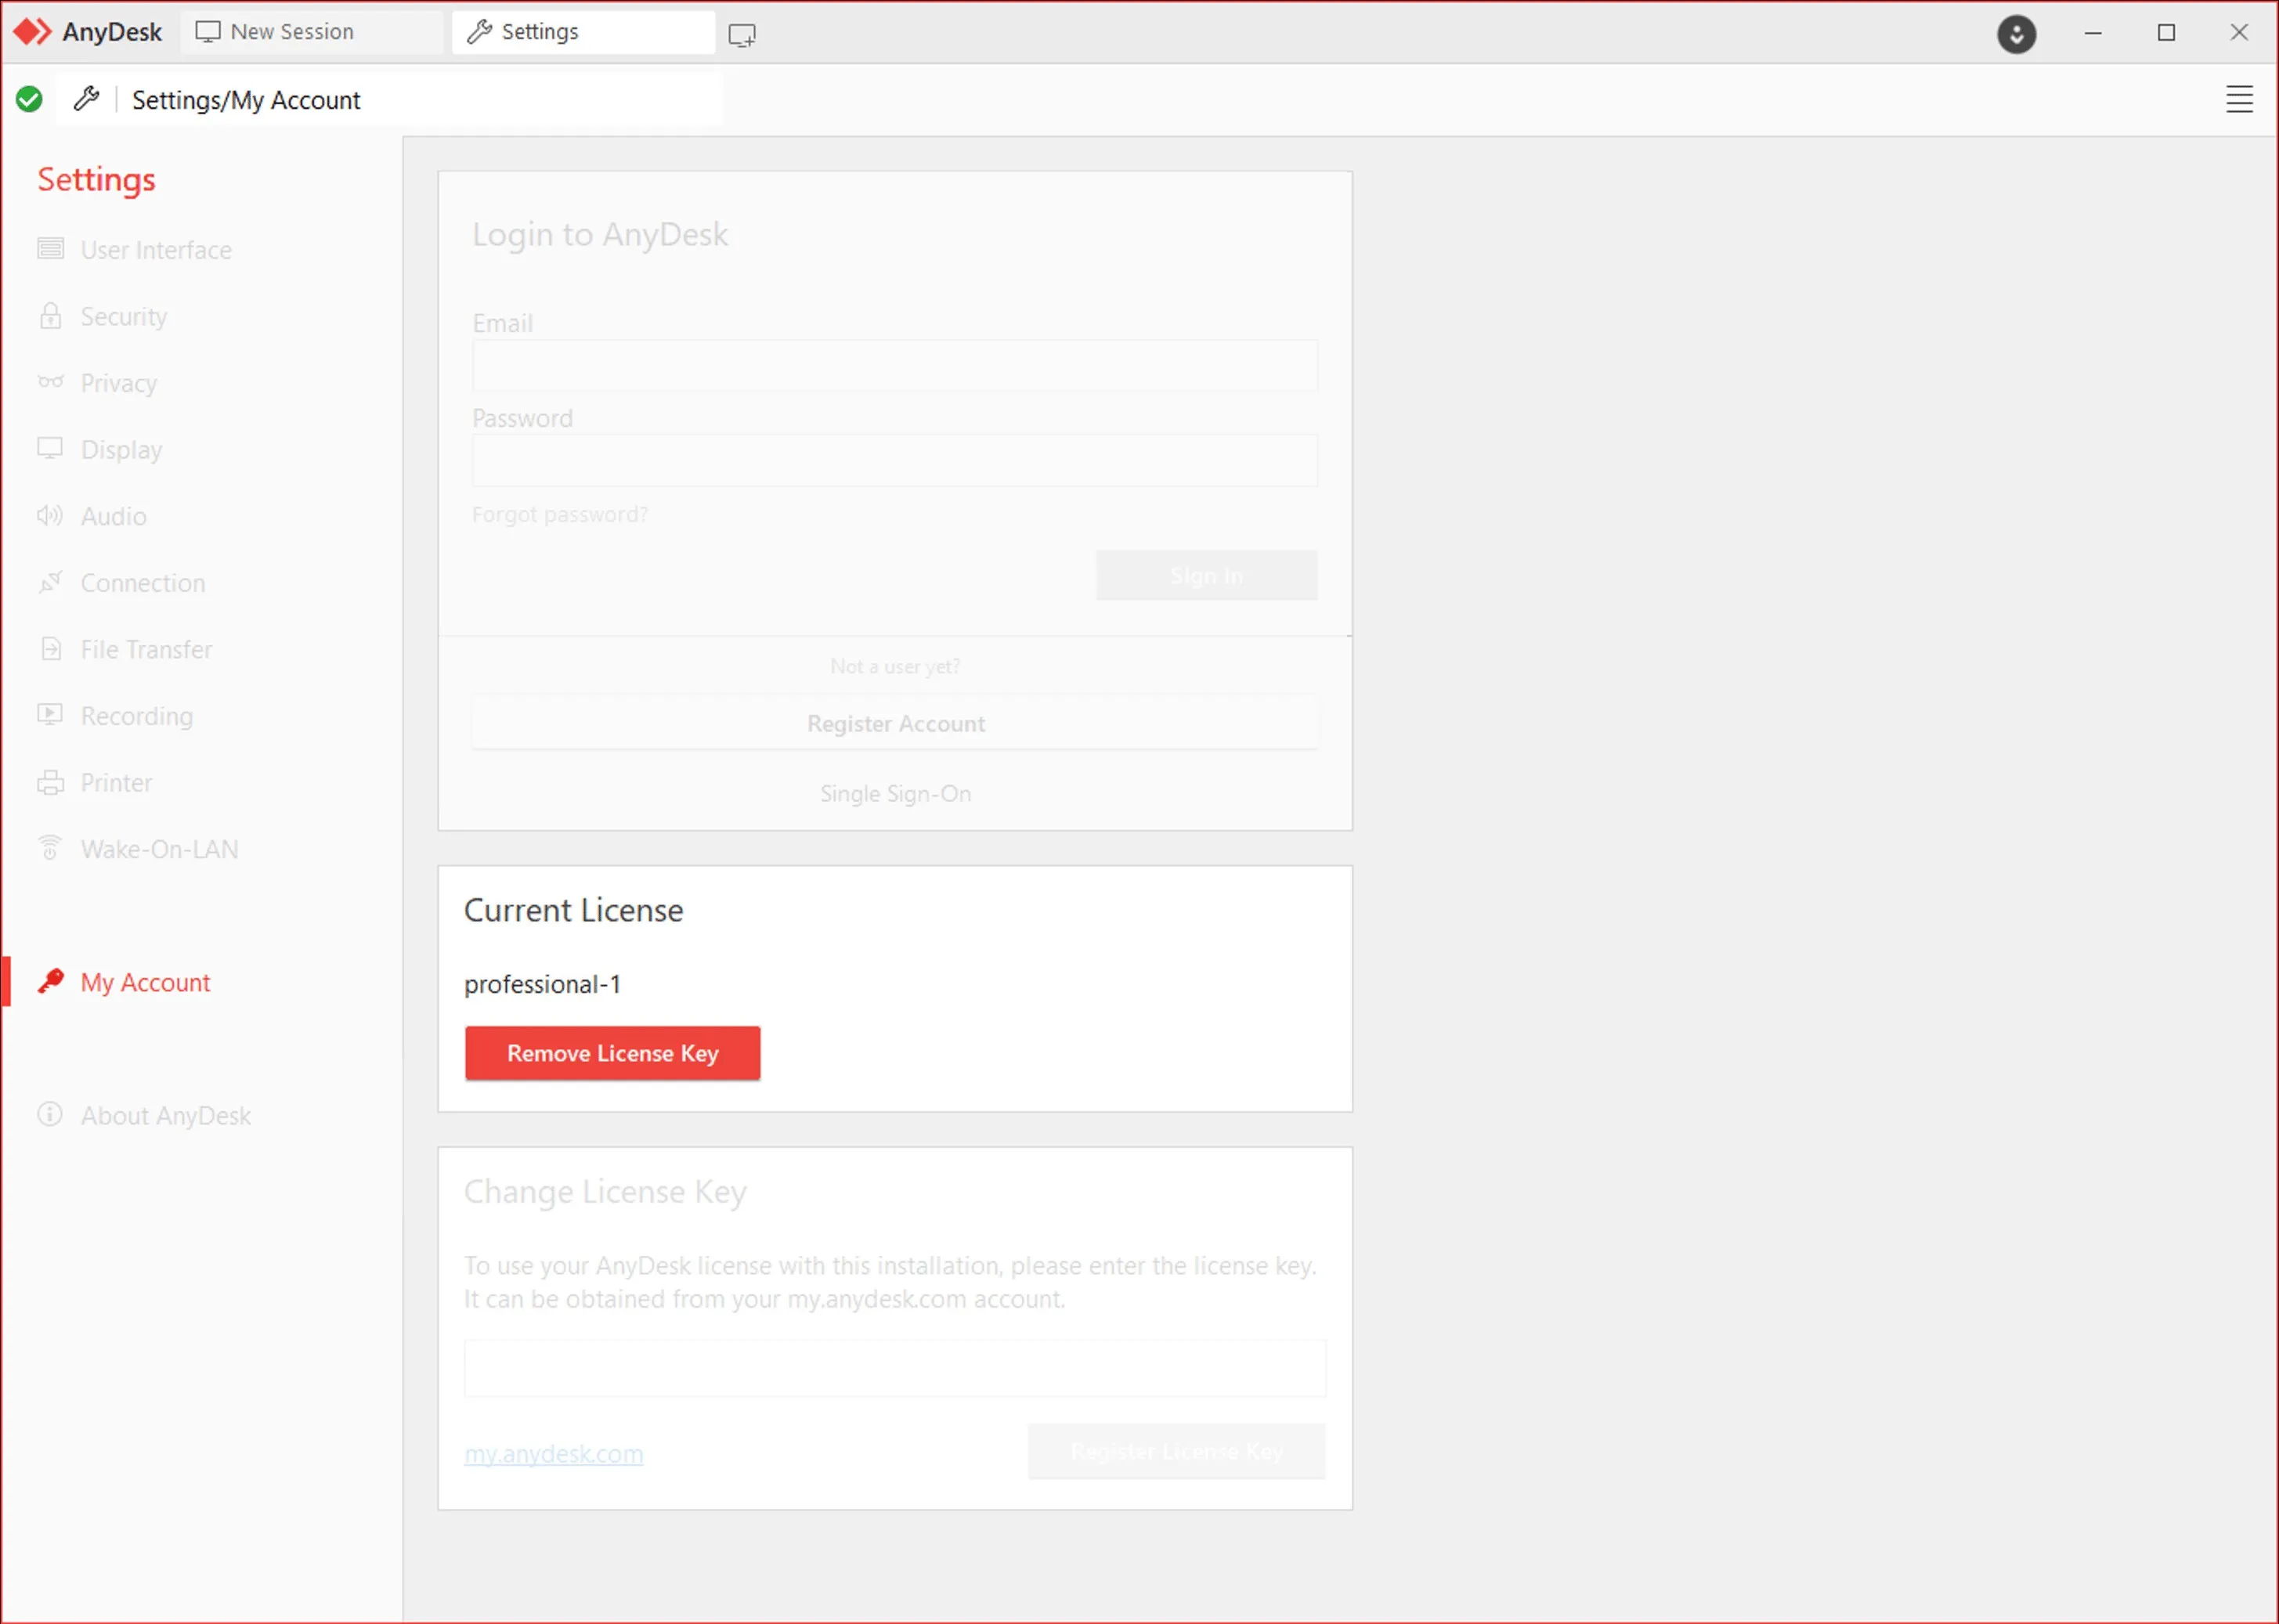Open Privacy settings with glasses icon

point(118,383)
